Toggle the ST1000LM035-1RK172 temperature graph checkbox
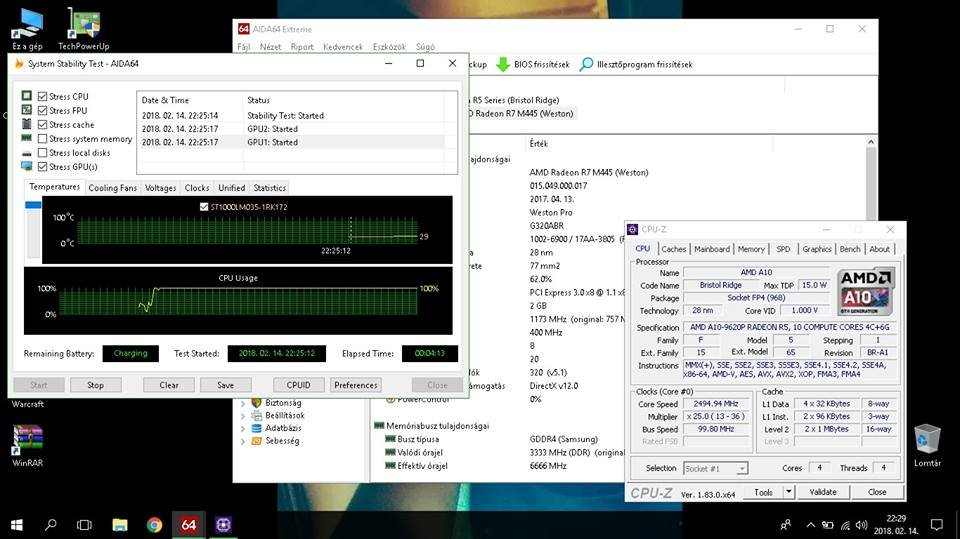This screenshot has height=539, width=960. 204,207
